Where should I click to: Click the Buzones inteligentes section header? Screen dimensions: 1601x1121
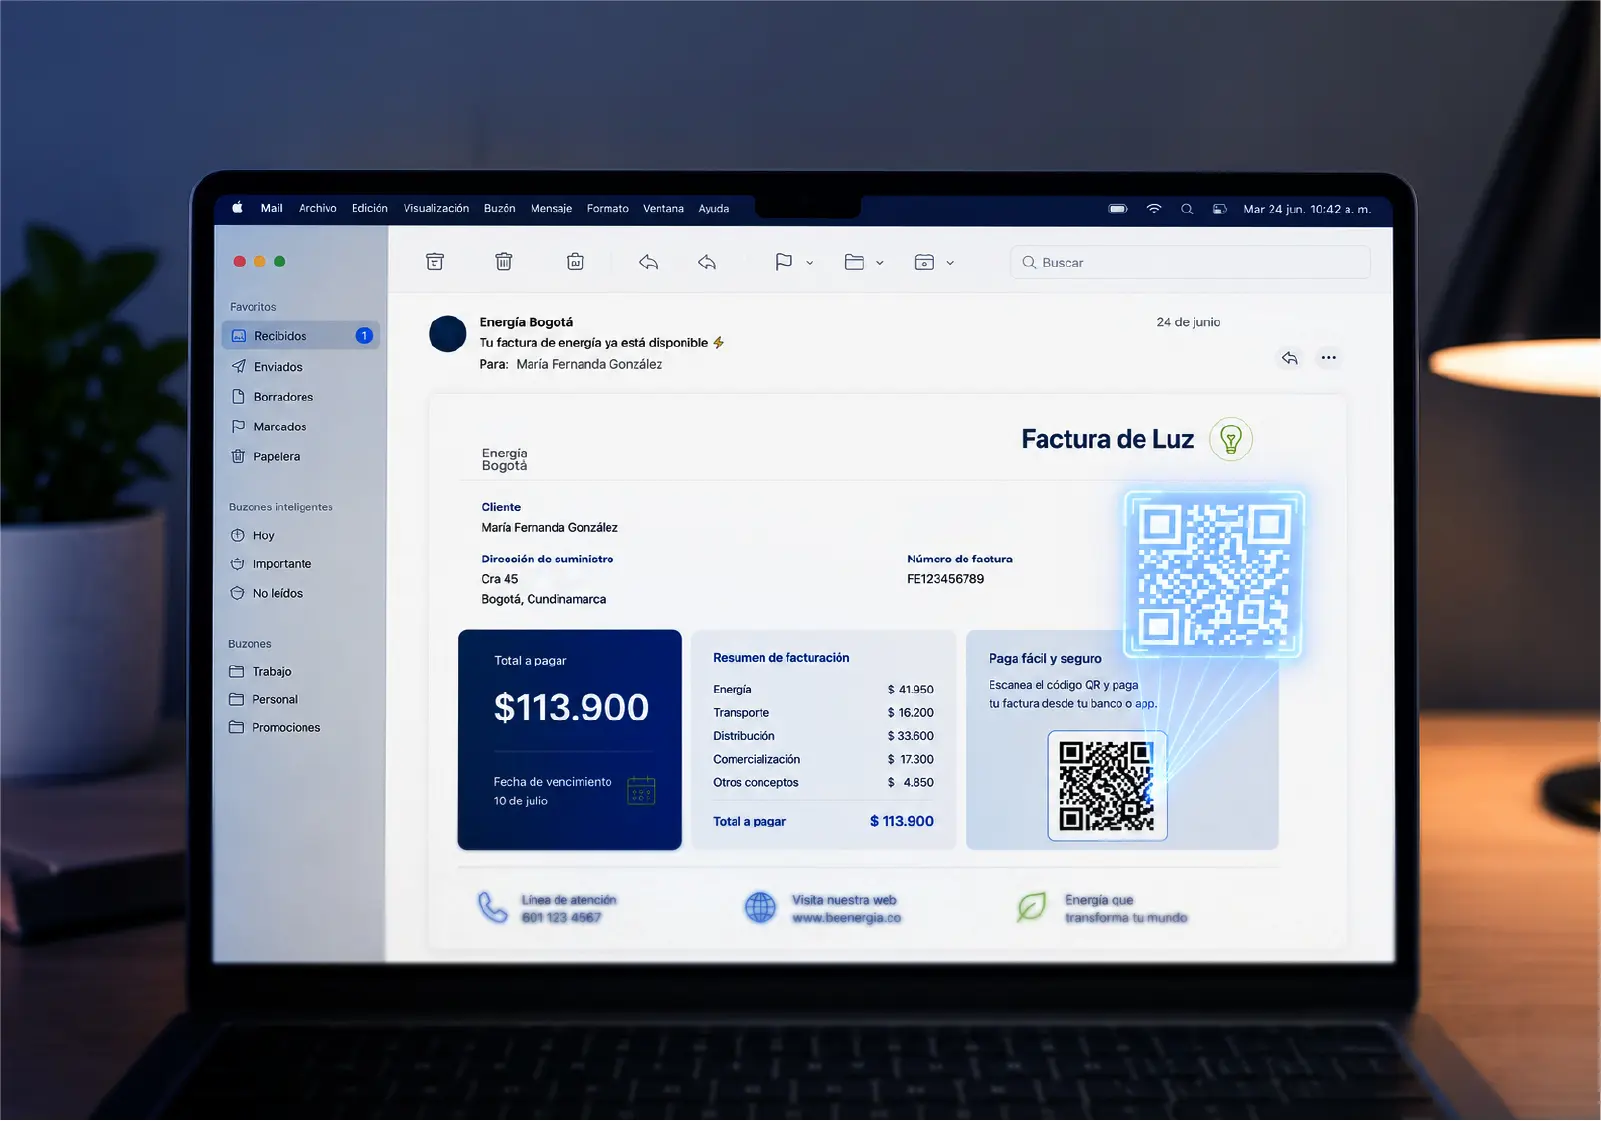(x=281, y=507)
